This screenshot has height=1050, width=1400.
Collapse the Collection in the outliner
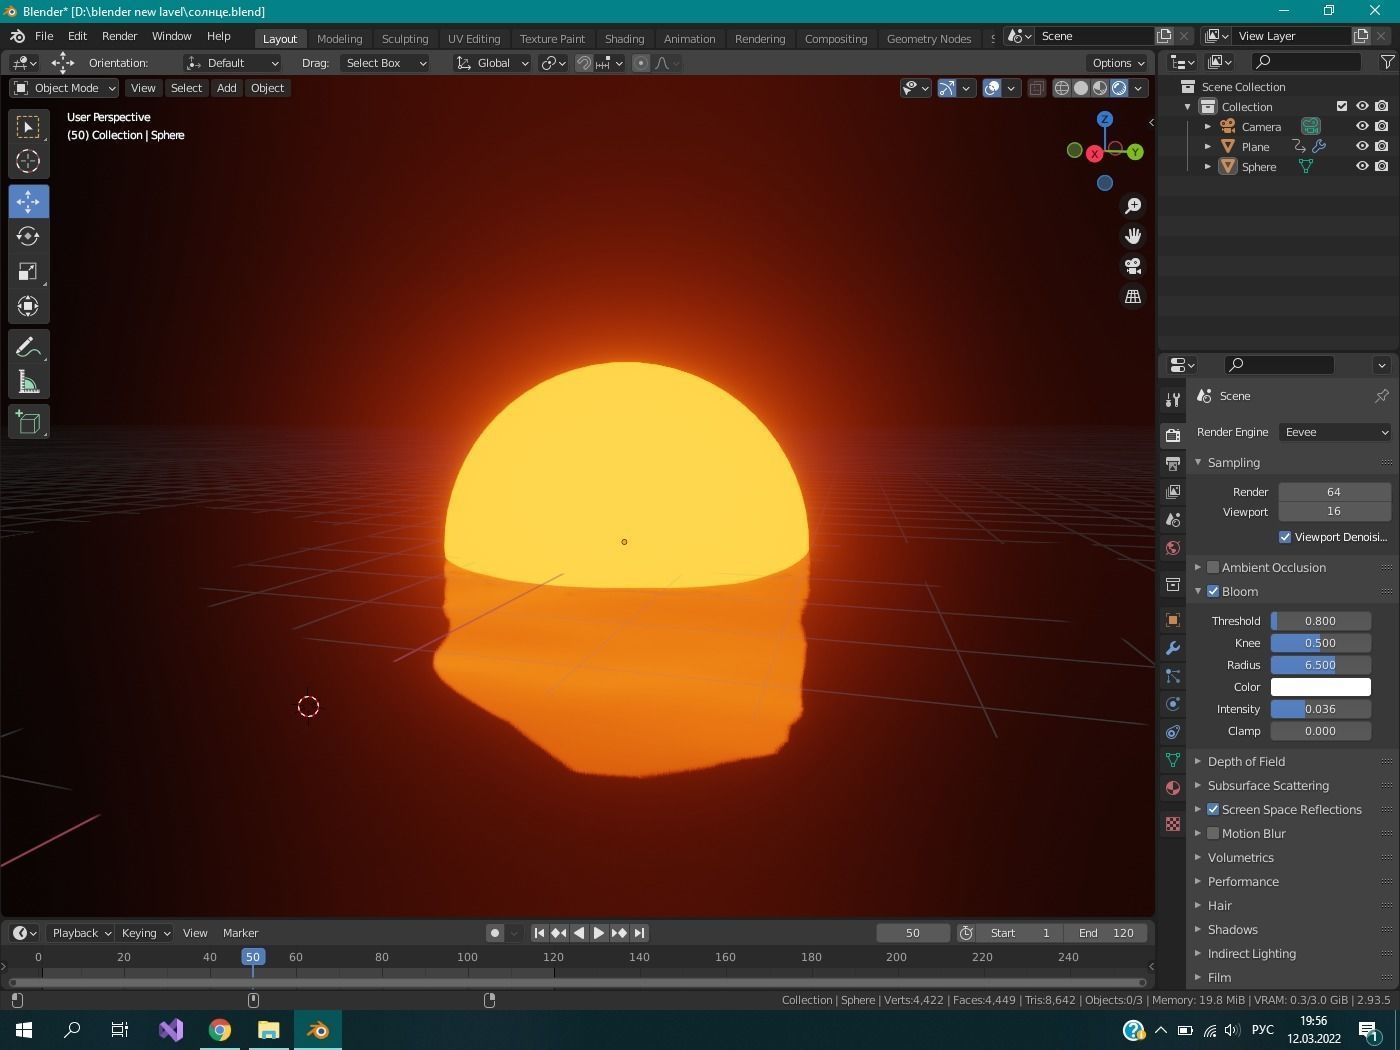tap(1188, 106)
